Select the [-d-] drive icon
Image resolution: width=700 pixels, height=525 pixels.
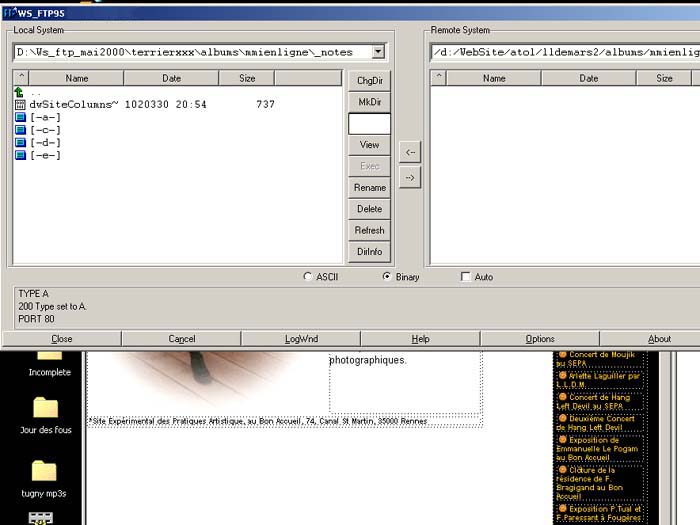20,142
